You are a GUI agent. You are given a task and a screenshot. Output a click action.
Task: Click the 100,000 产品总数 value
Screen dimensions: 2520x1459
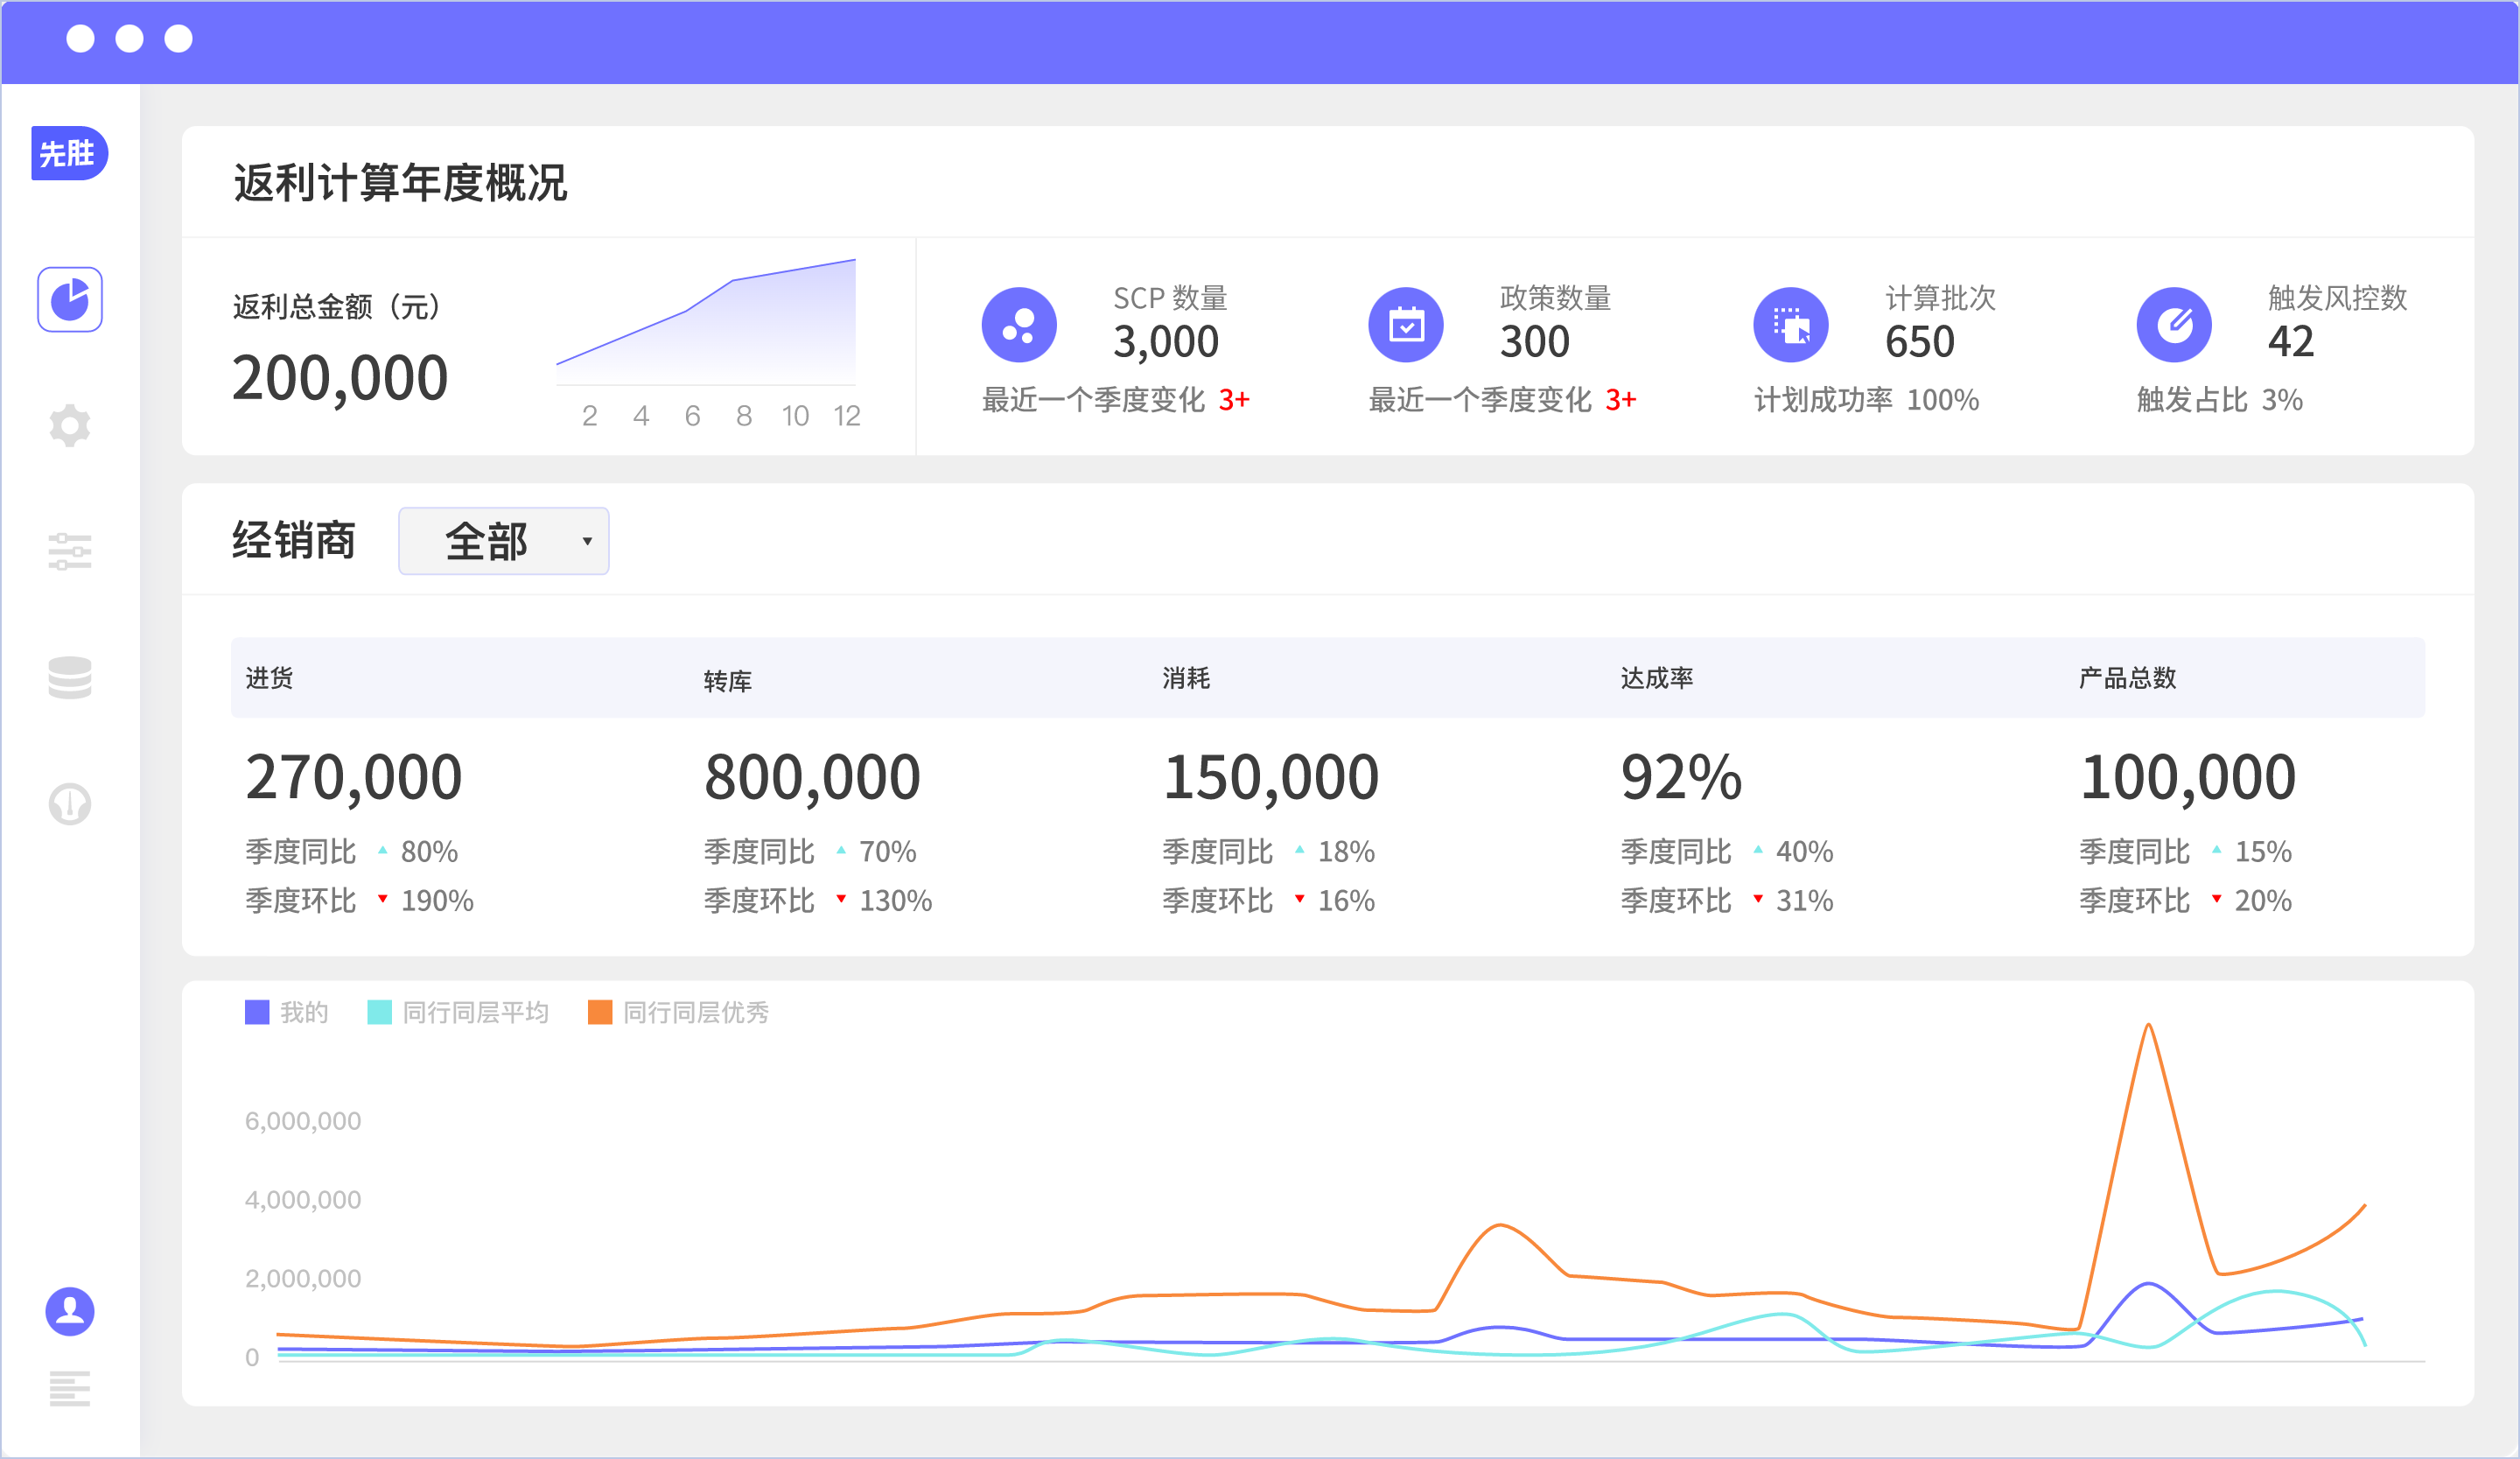coord(2188,778)
